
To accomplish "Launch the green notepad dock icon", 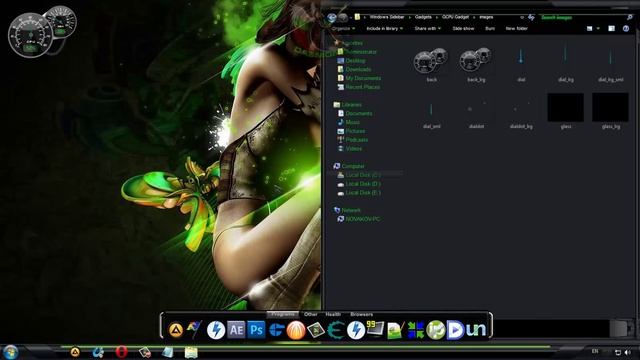I will 395,330.
